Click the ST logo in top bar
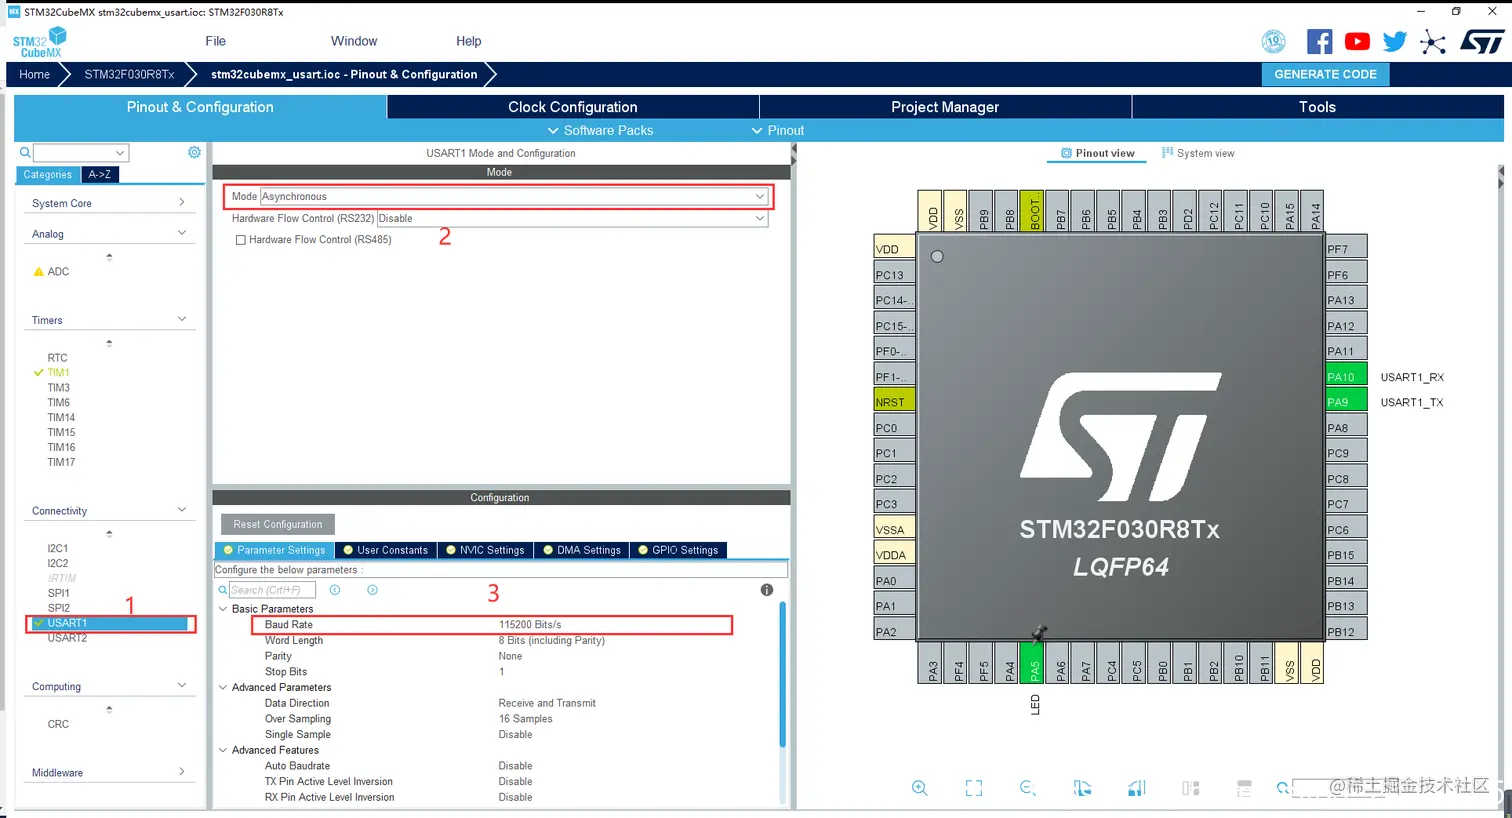Viewport: 1512px width, 818px height. click(1482, 41)
